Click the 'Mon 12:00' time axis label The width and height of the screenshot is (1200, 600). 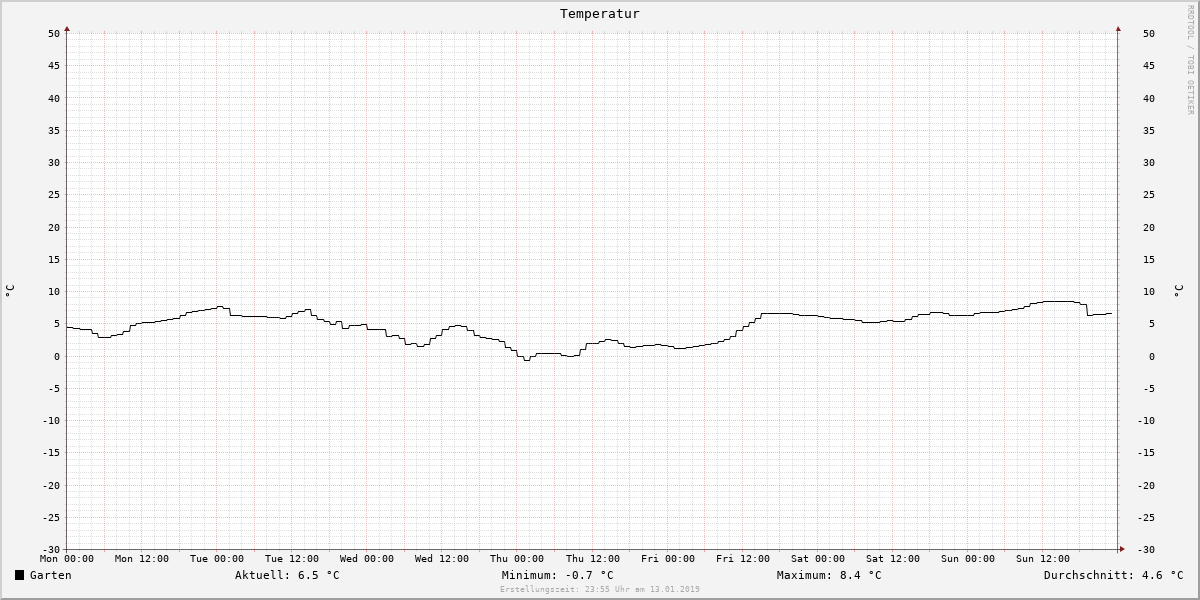pos(142,559)
